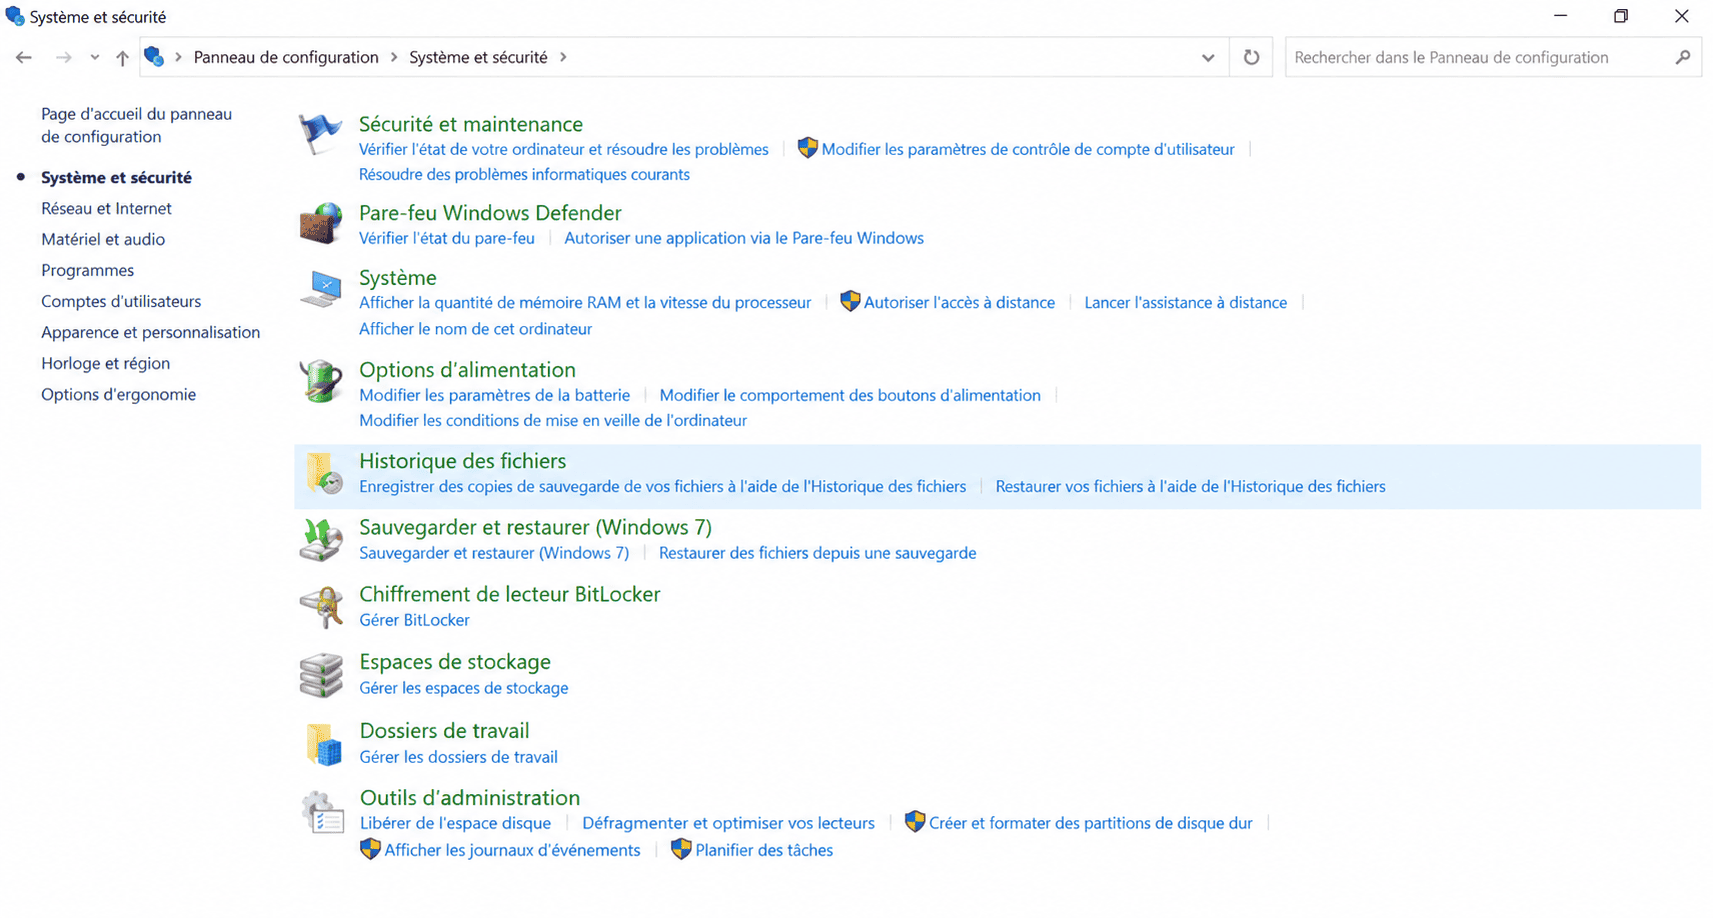Open Comptes d'utilisateurs in sidebar
Image resolution: width=1713 pixels, height=918 pixels.
coord(121,301)
